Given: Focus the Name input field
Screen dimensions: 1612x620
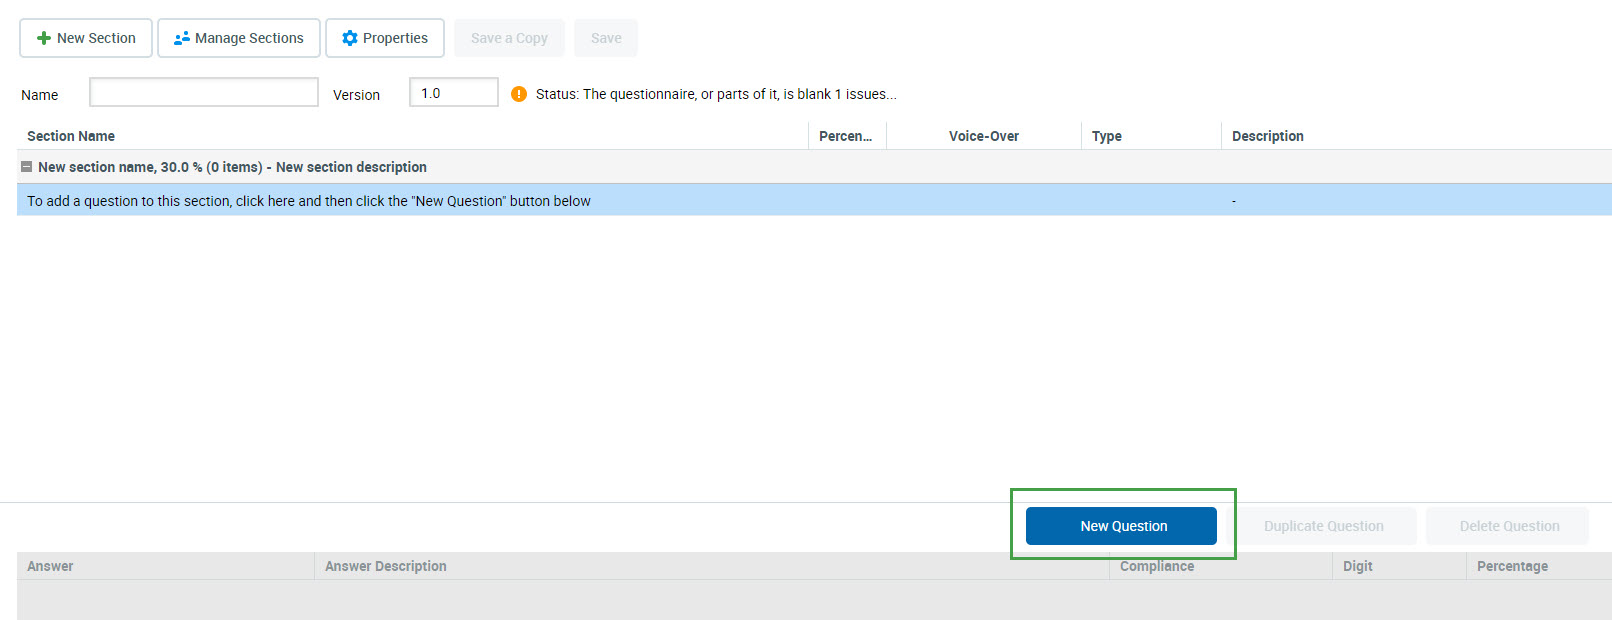Looking at the screenshot, I should [x=204, y=93].
